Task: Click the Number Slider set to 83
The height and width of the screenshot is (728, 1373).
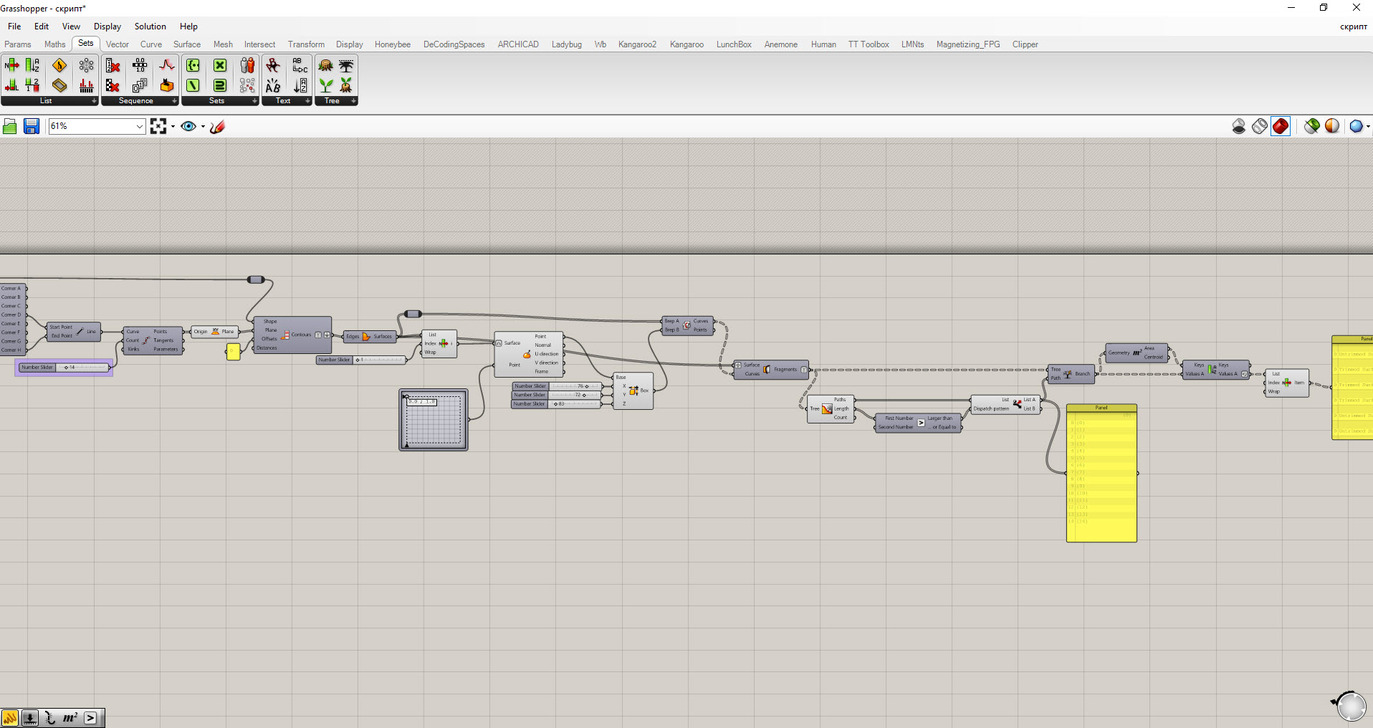Action: (557, 404)
